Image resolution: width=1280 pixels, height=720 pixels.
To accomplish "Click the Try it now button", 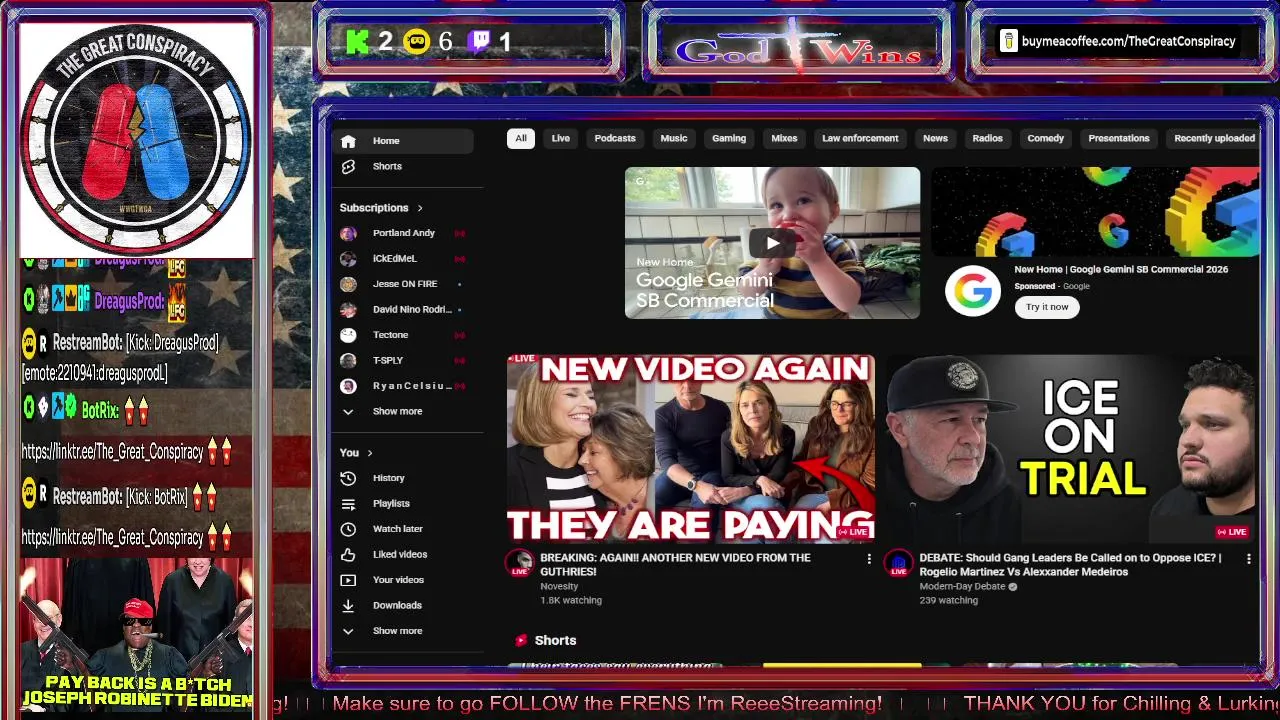I will click(1047, 307).
